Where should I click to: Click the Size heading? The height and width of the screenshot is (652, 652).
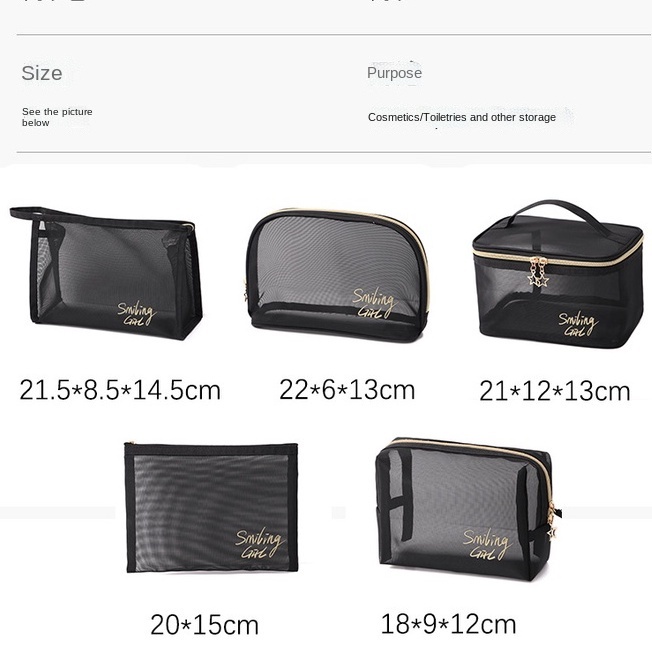[42, 73]
